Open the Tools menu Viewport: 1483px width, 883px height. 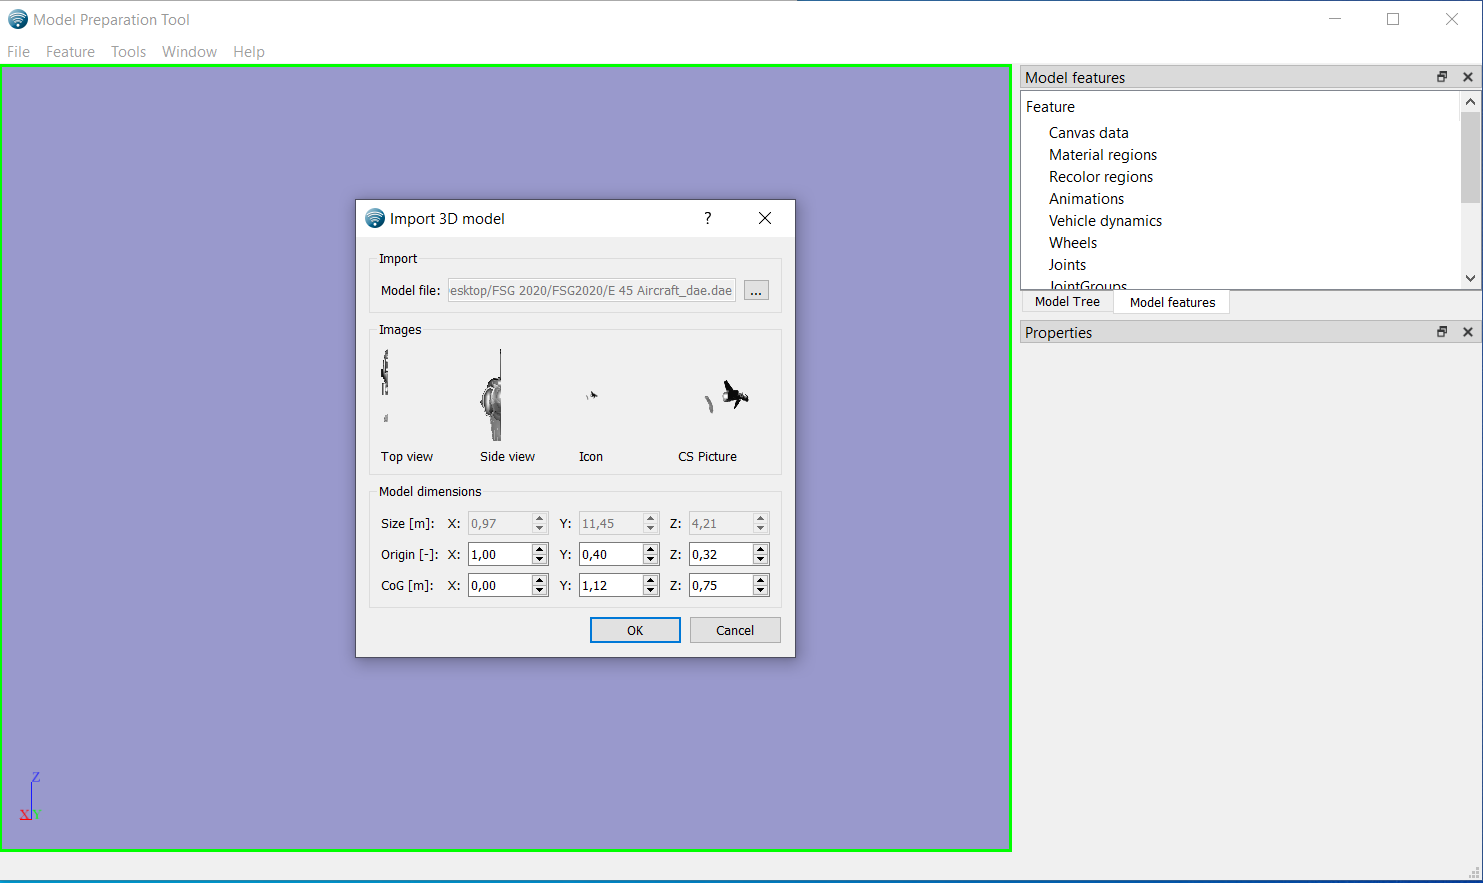128,52
